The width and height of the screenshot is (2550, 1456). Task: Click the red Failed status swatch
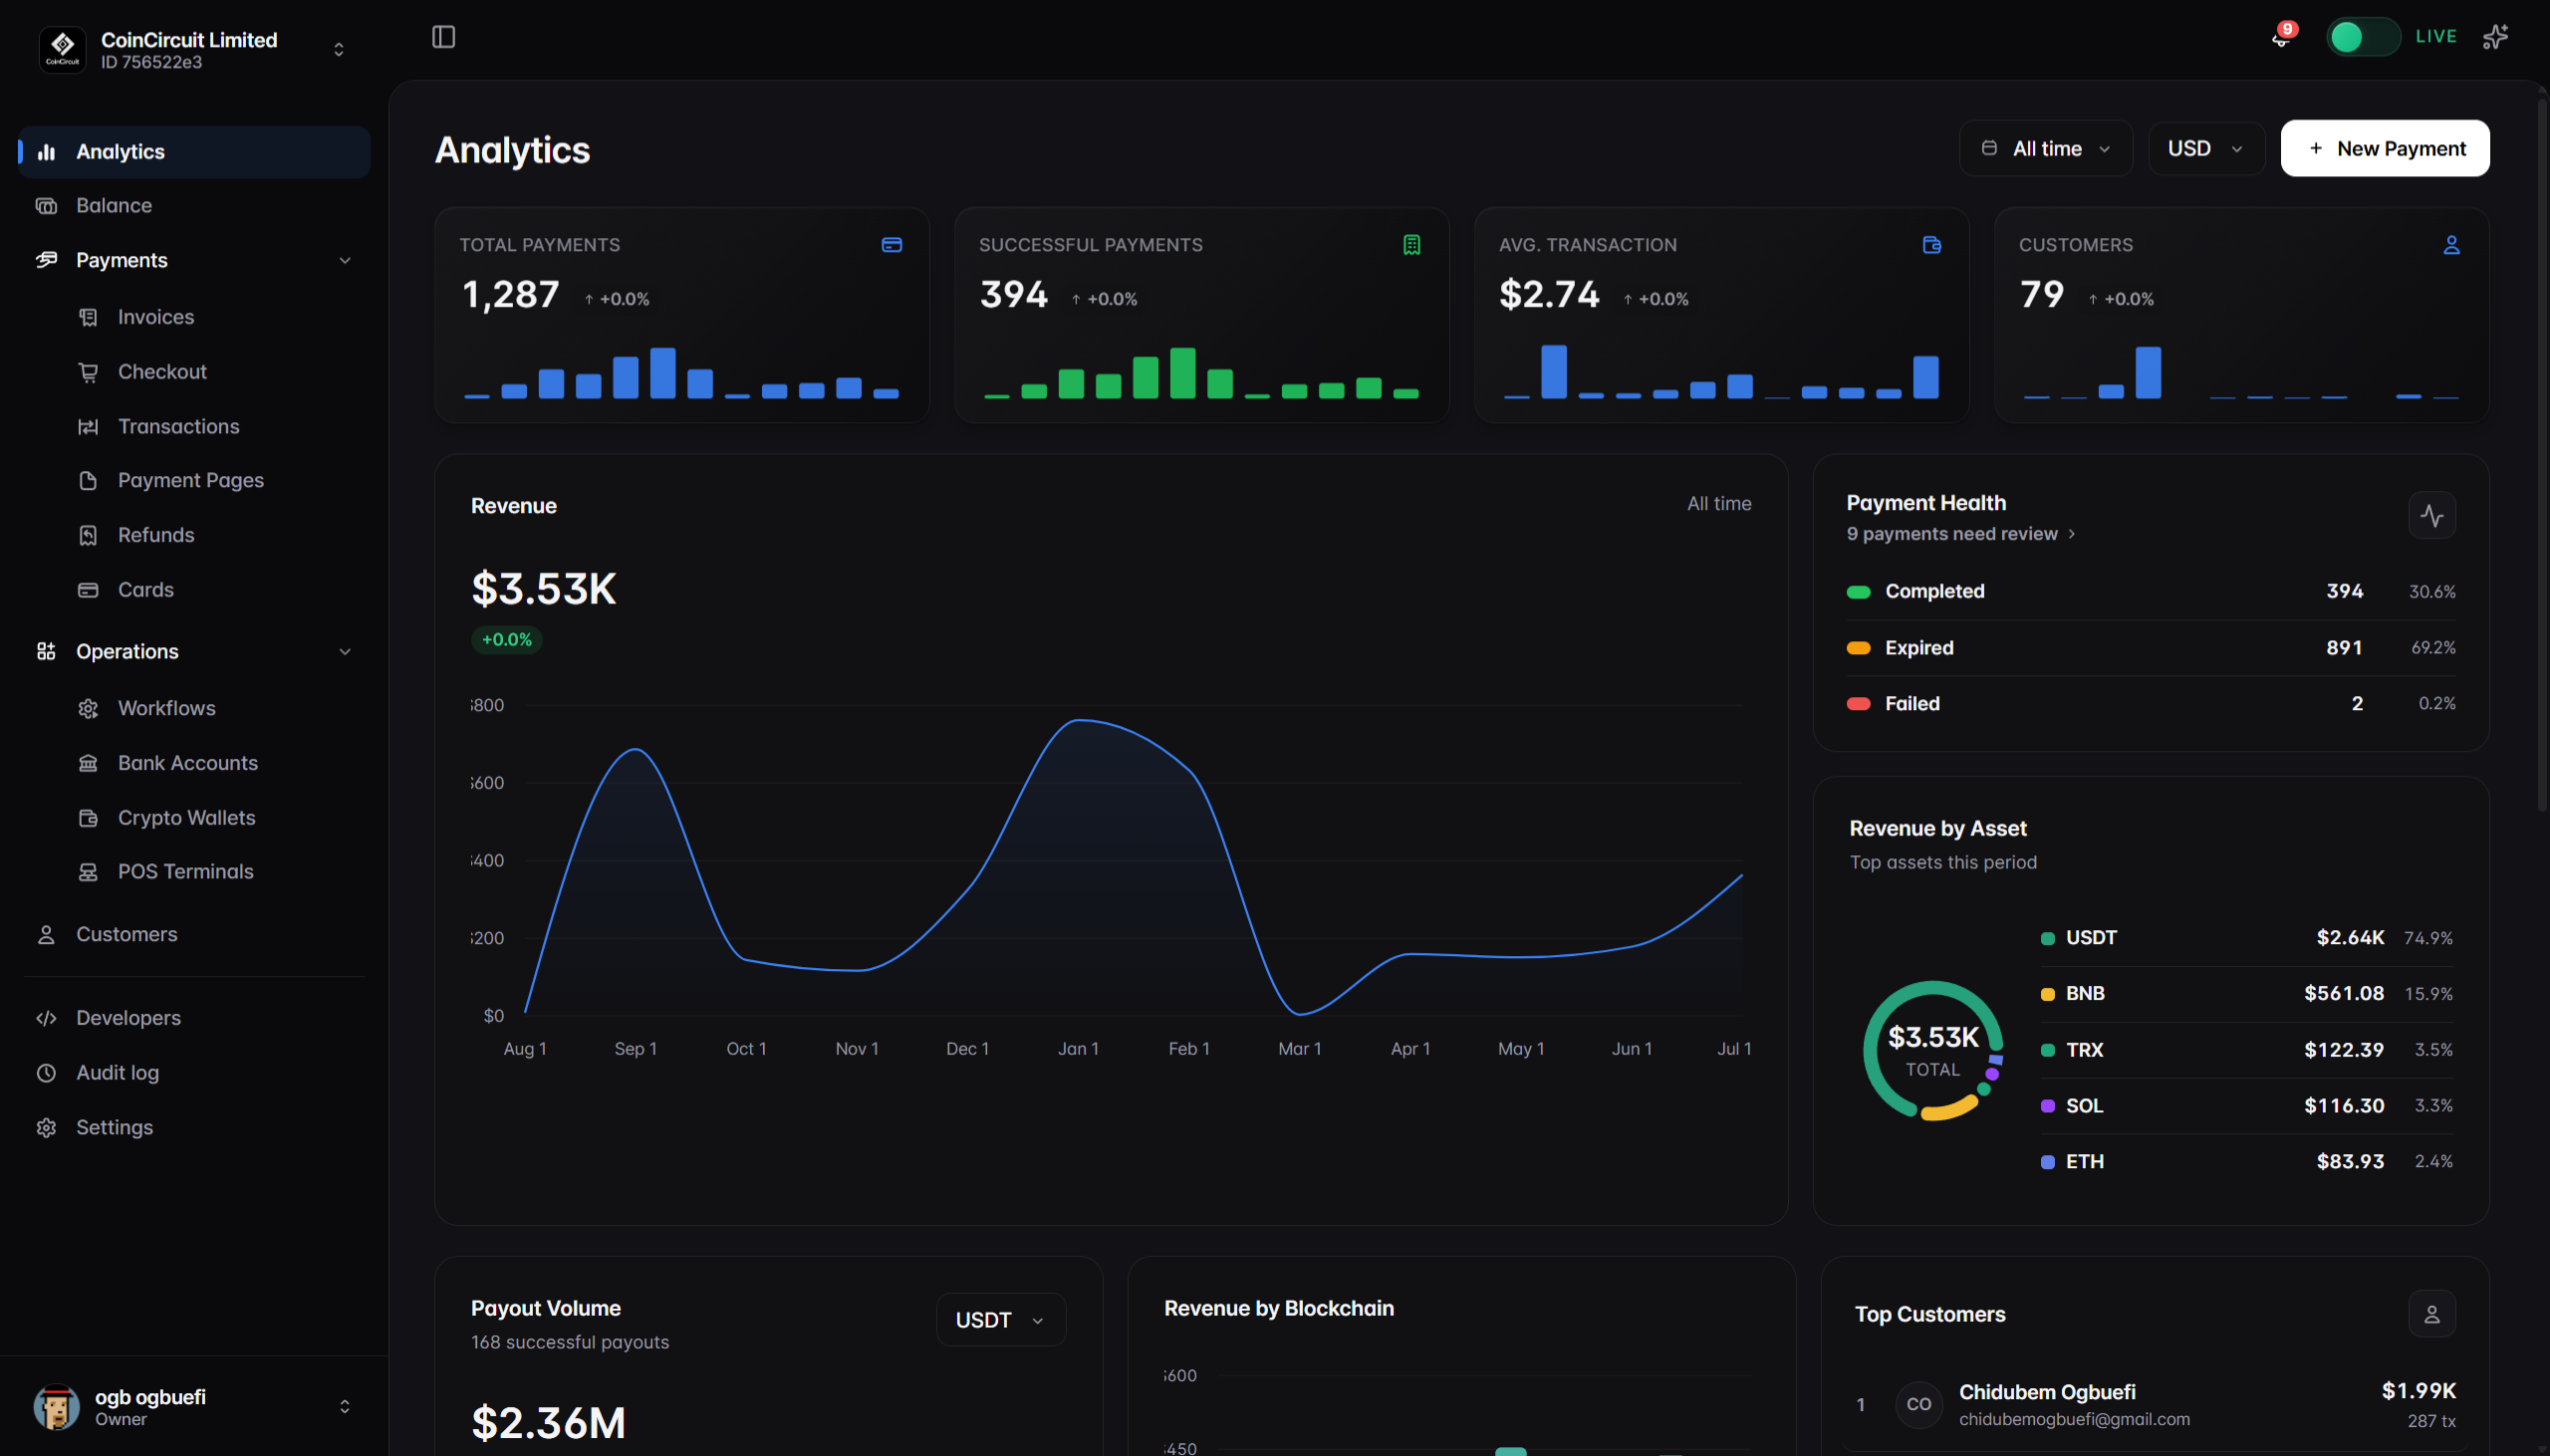[1858, 704]
